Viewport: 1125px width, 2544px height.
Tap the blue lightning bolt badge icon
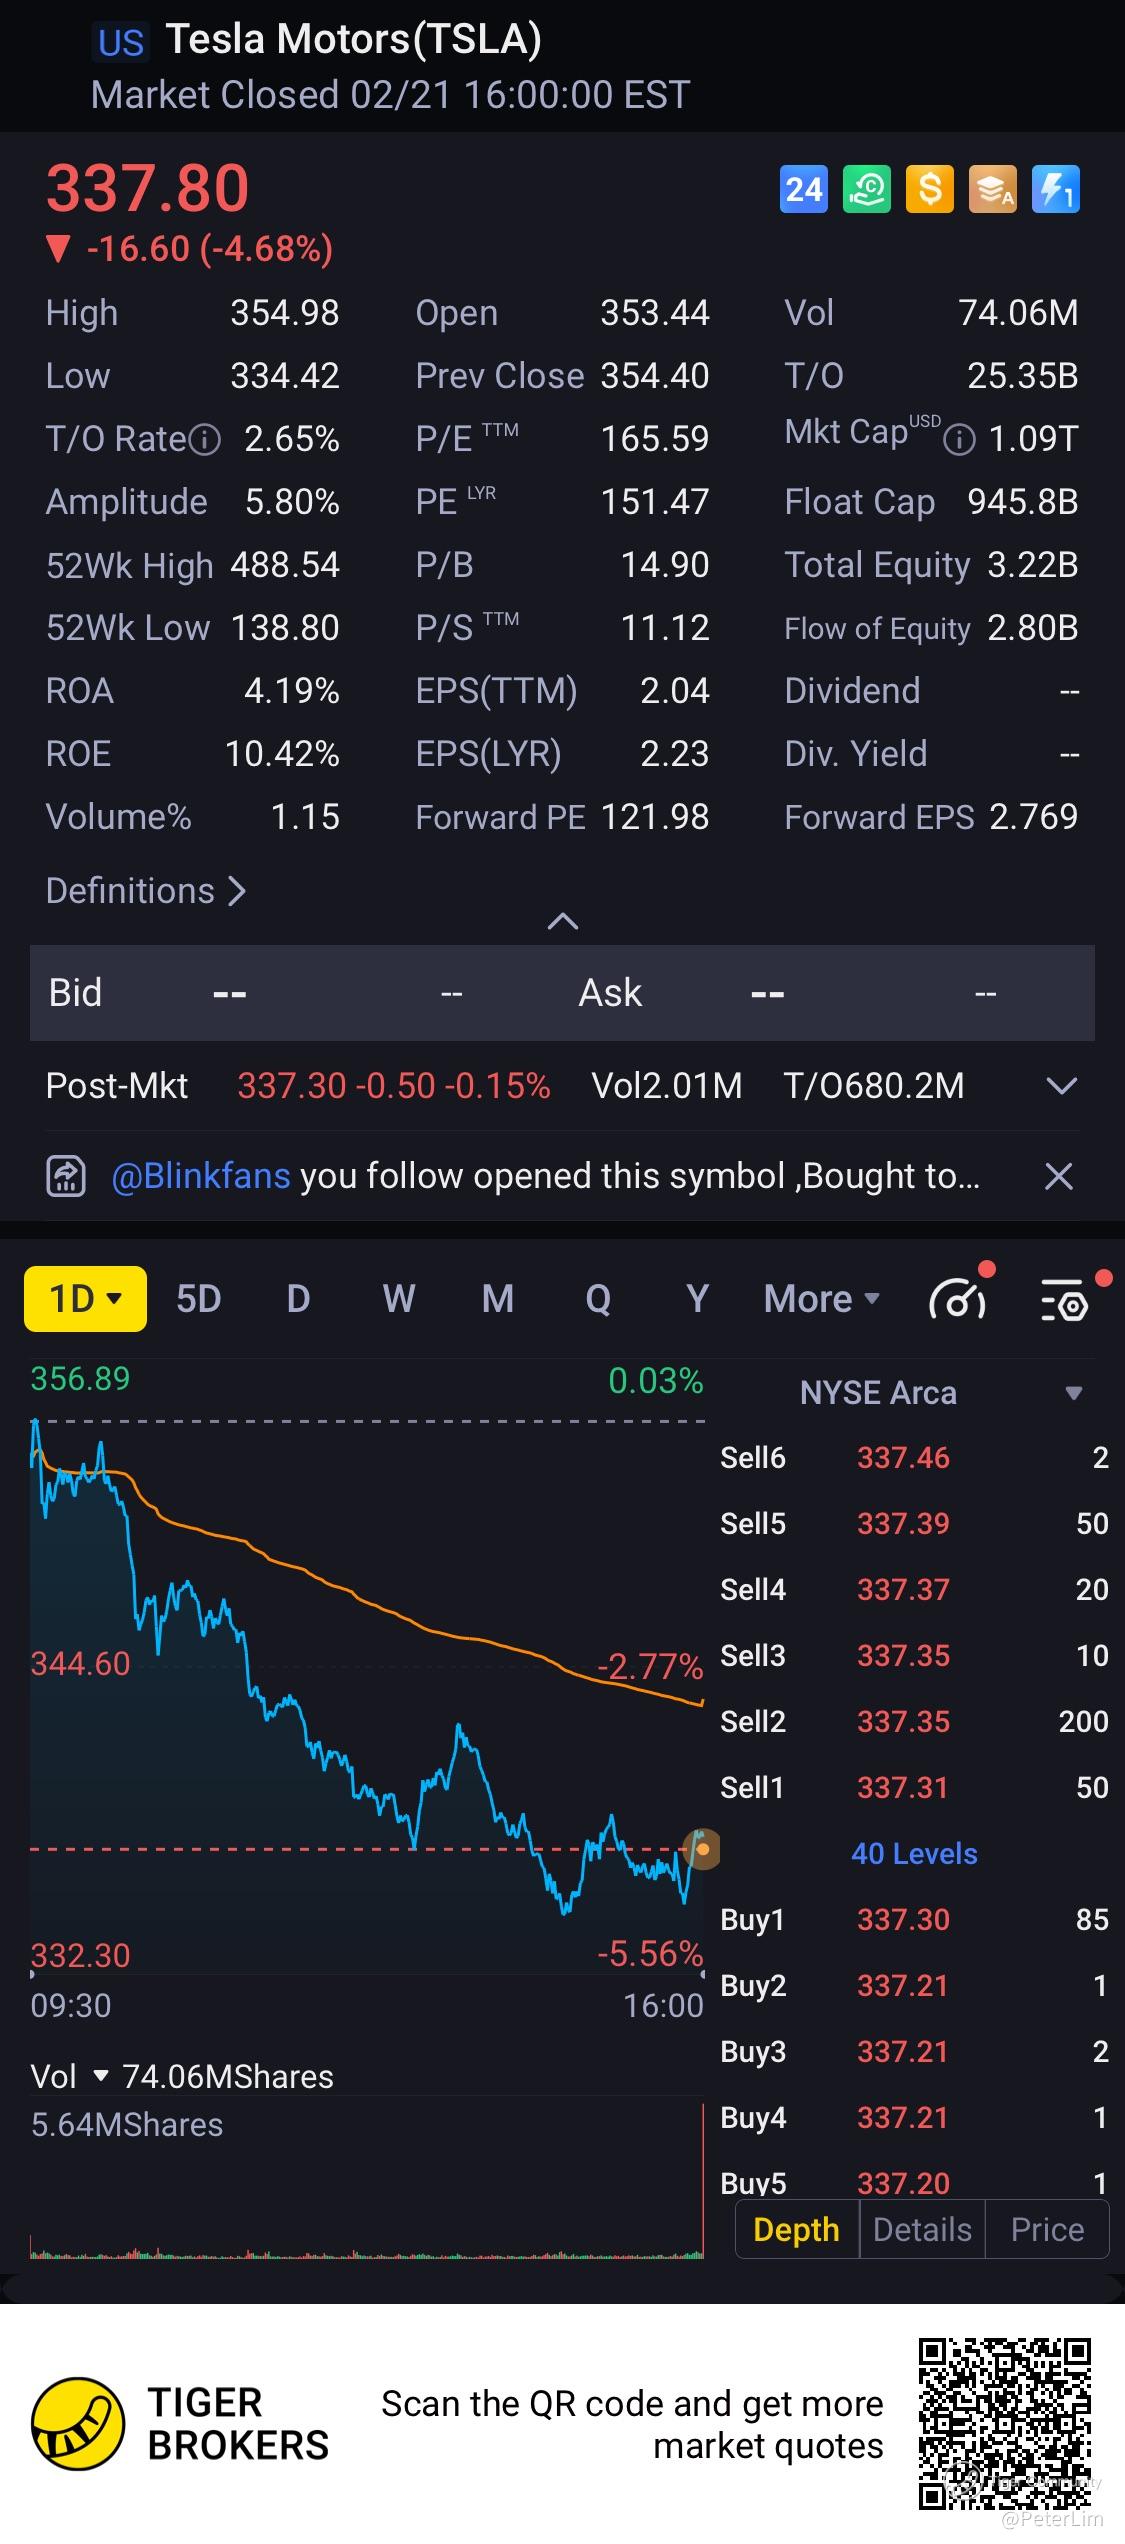(1055, 189)
